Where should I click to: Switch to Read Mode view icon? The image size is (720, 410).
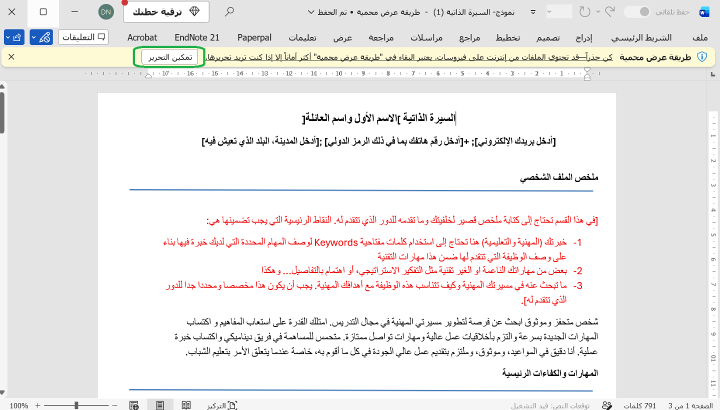pos(186,405)
